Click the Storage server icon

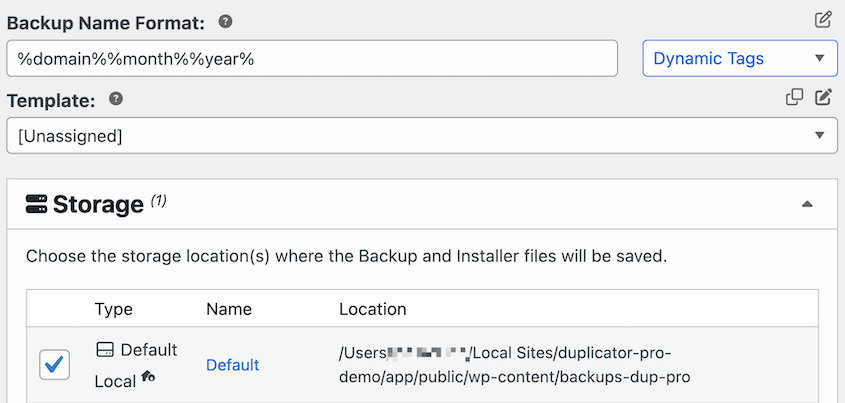[37, 205]
